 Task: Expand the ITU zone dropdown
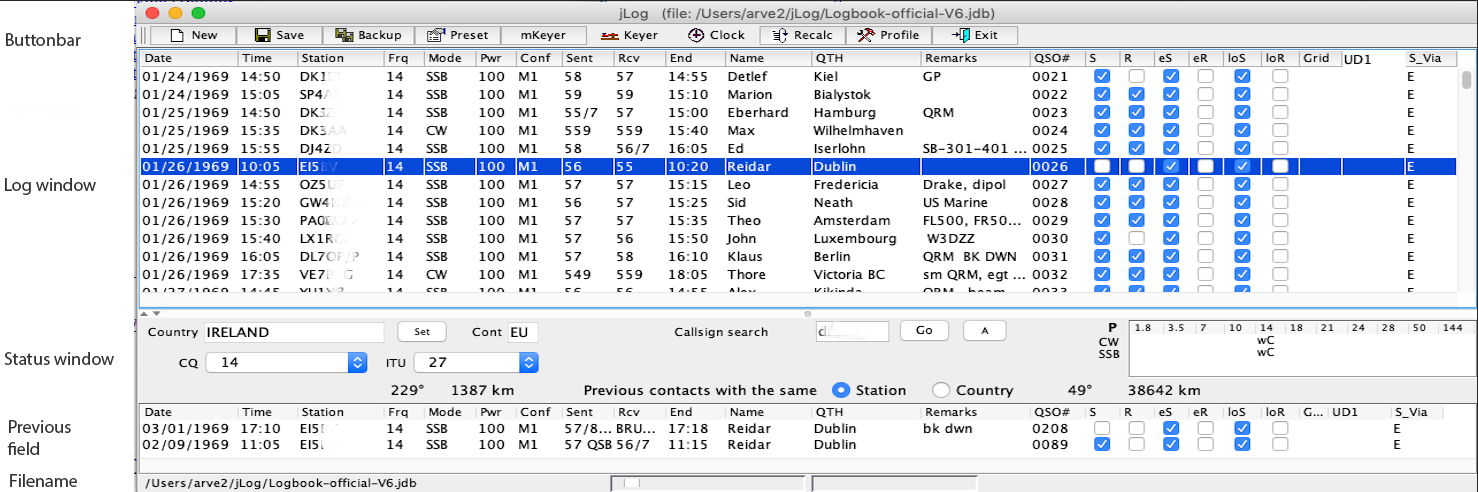(529, 363)
